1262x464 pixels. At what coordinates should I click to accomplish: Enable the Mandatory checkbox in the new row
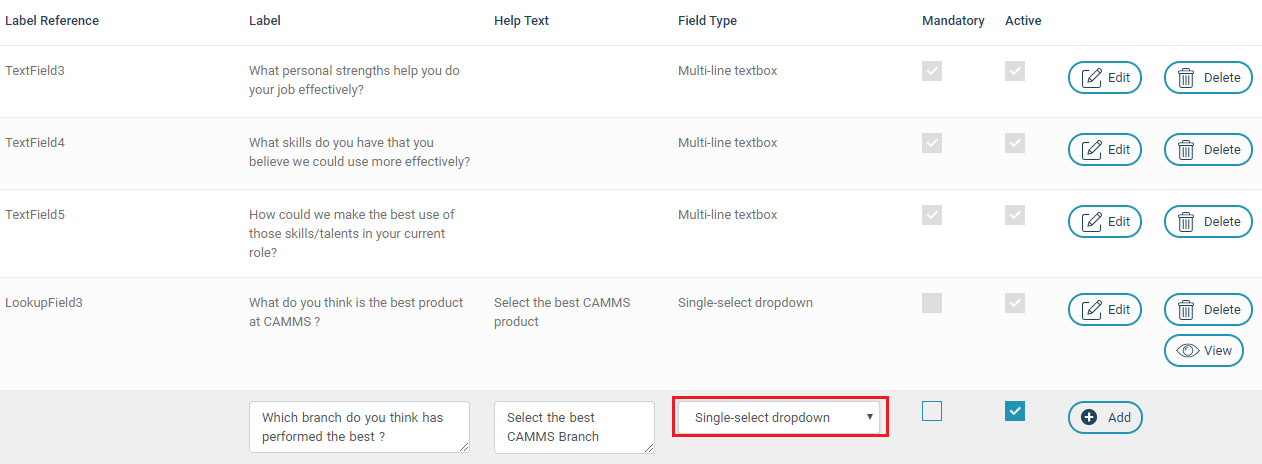(932, 411)
